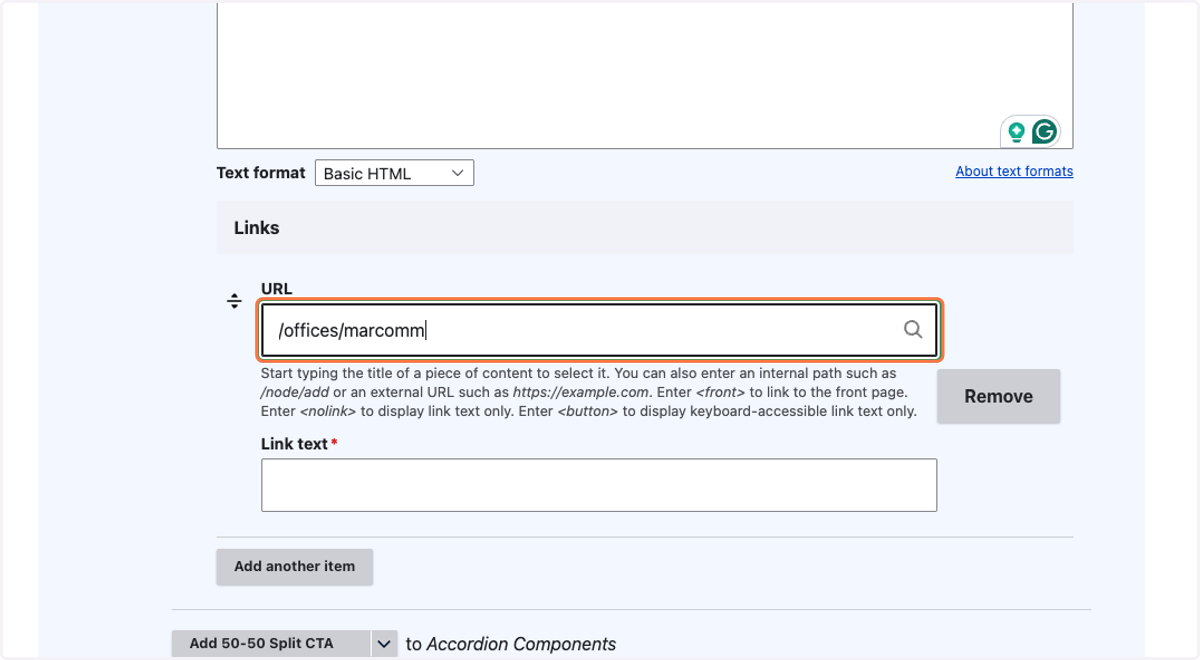This screenshot has width=1200, height=660.
Task: Click the Grammarly icon in text area
Action: click(x=1045, y=131)
